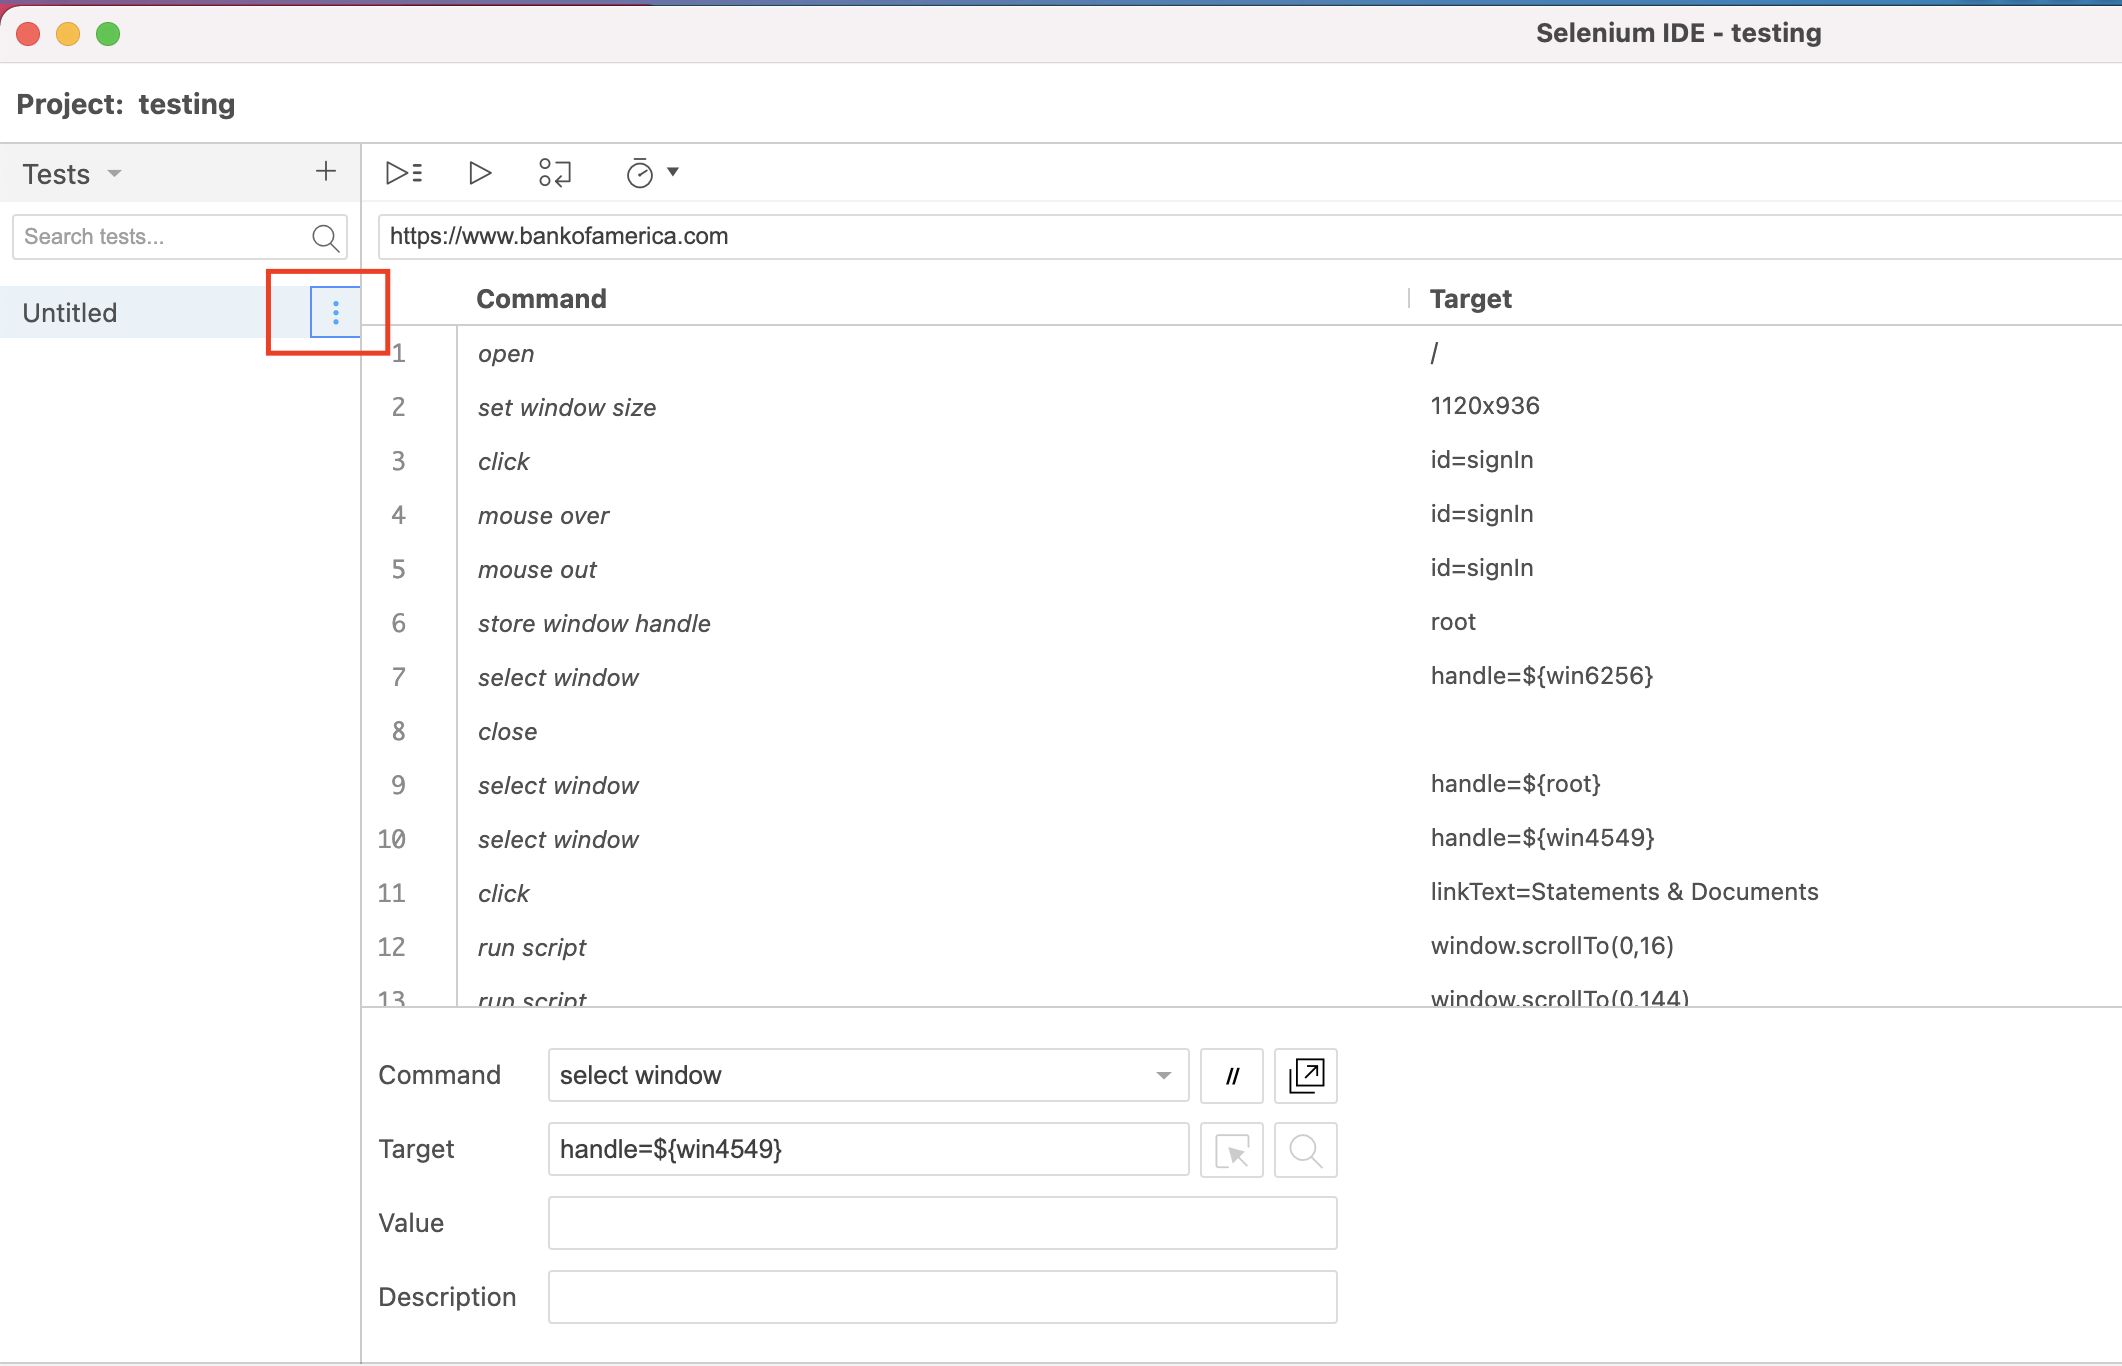Edit the Target handle value field
Viewport: 2122px width, 1366px height.
[x=866, y=1149]
